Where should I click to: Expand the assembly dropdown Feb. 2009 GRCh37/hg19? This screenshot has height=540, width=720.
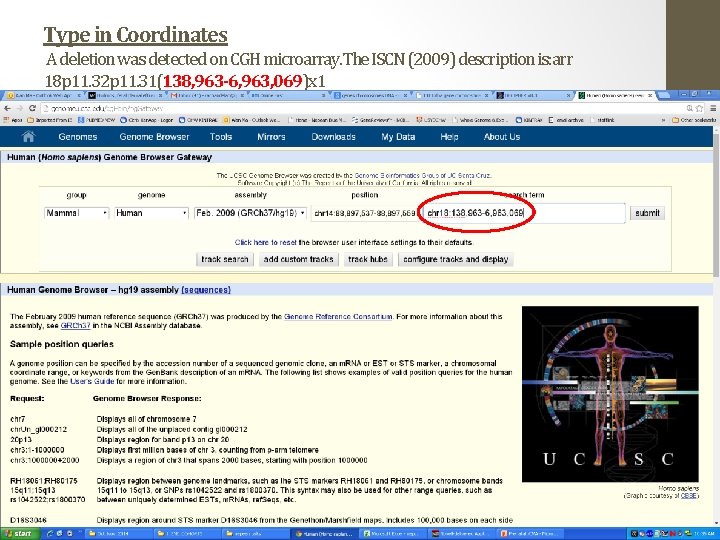pyautogui.click(x=250, y=213)
